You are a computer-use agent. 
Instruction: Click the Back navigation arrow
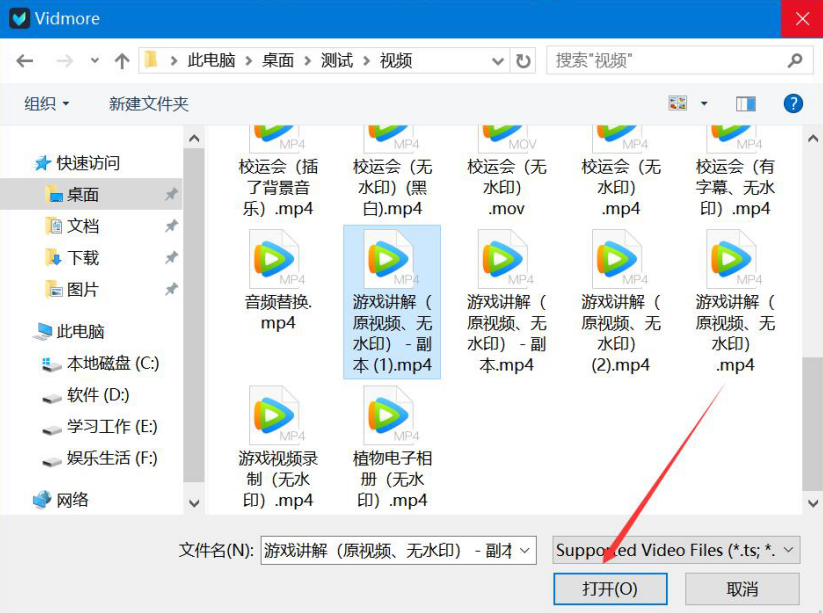25,61
